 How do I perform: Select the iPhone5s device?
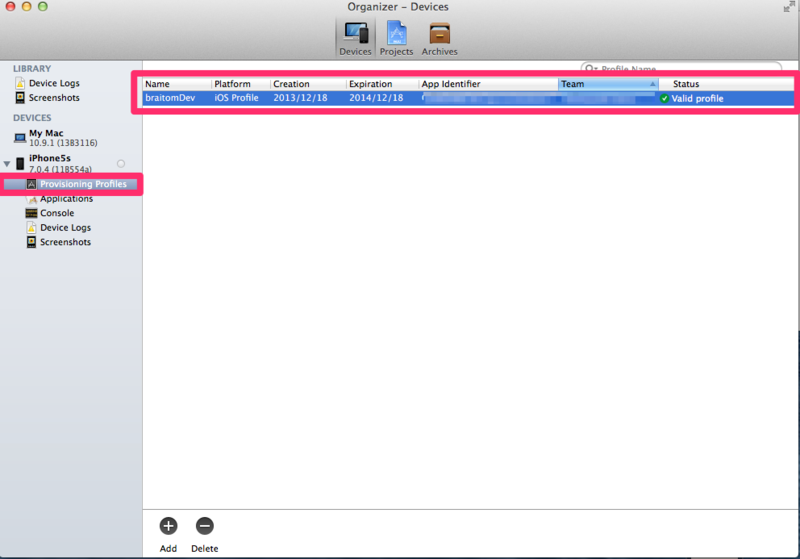60,163
